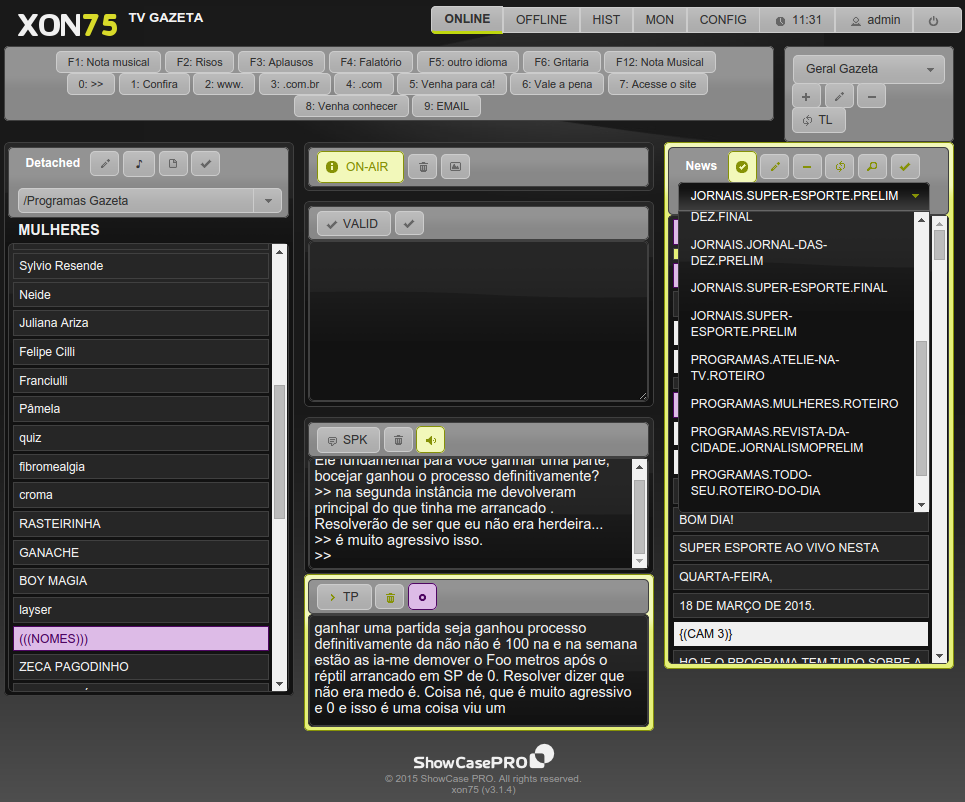
Task: Click the image icon next to ON-AIR trash
Action: click(454, 168)
